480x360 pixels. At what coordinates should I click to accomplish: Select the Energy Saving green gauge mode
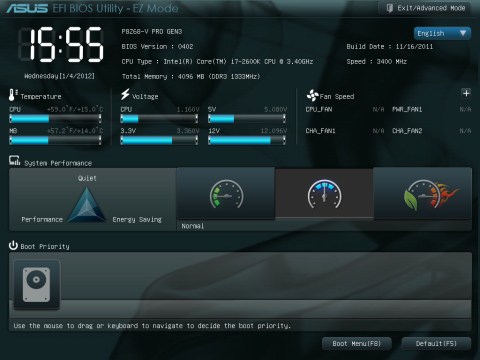click(x=226, y=194)
